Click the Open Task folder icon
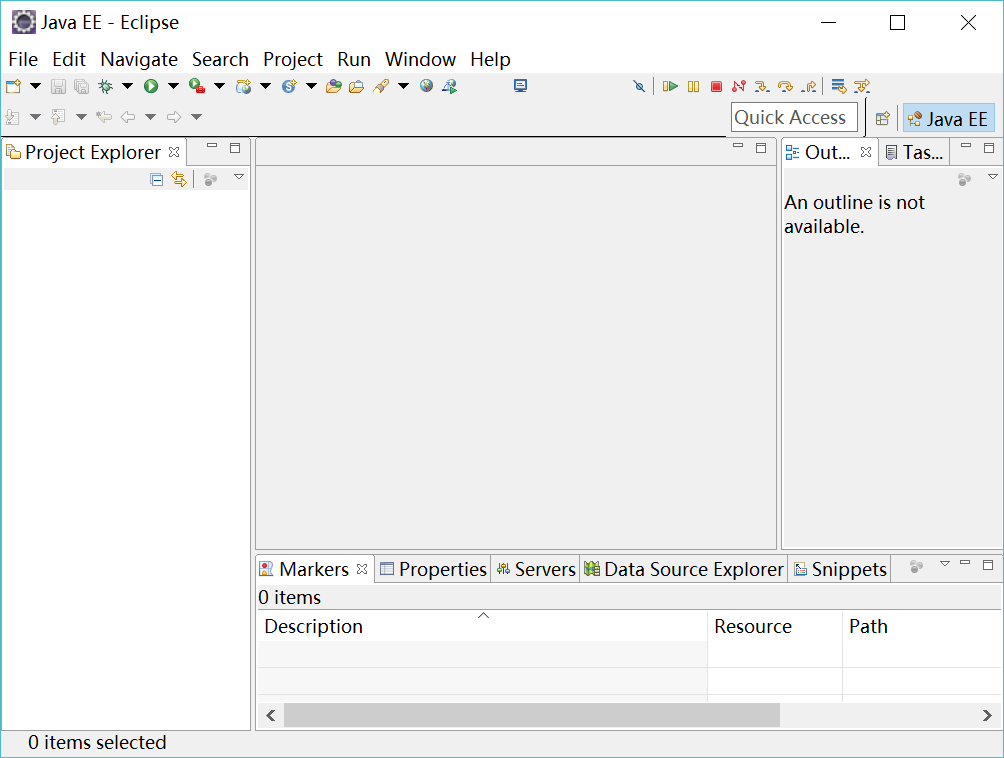The width and height of the screenshot is (1004, 758). click(357, 86)
